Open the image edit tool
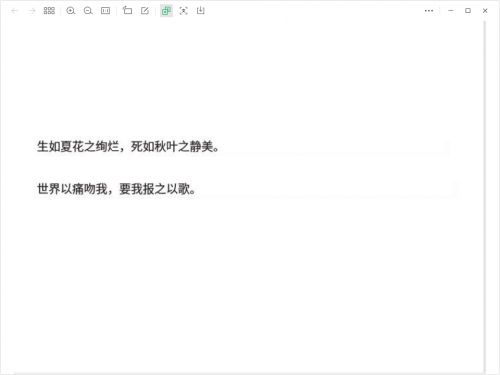This screenshot has height=375, width=500. pos(145,11)
